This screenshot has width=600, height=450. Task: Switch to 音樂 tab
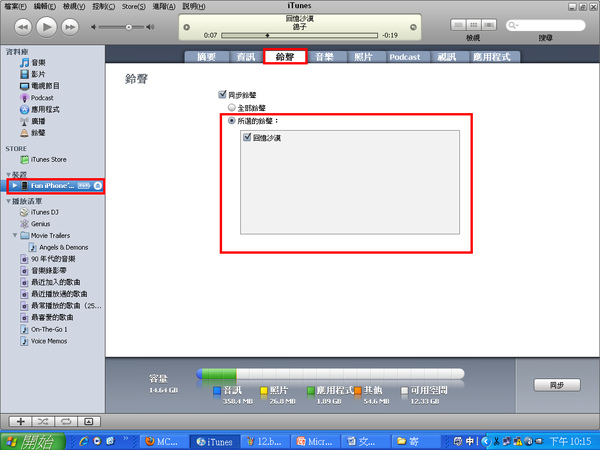point(324,57)
